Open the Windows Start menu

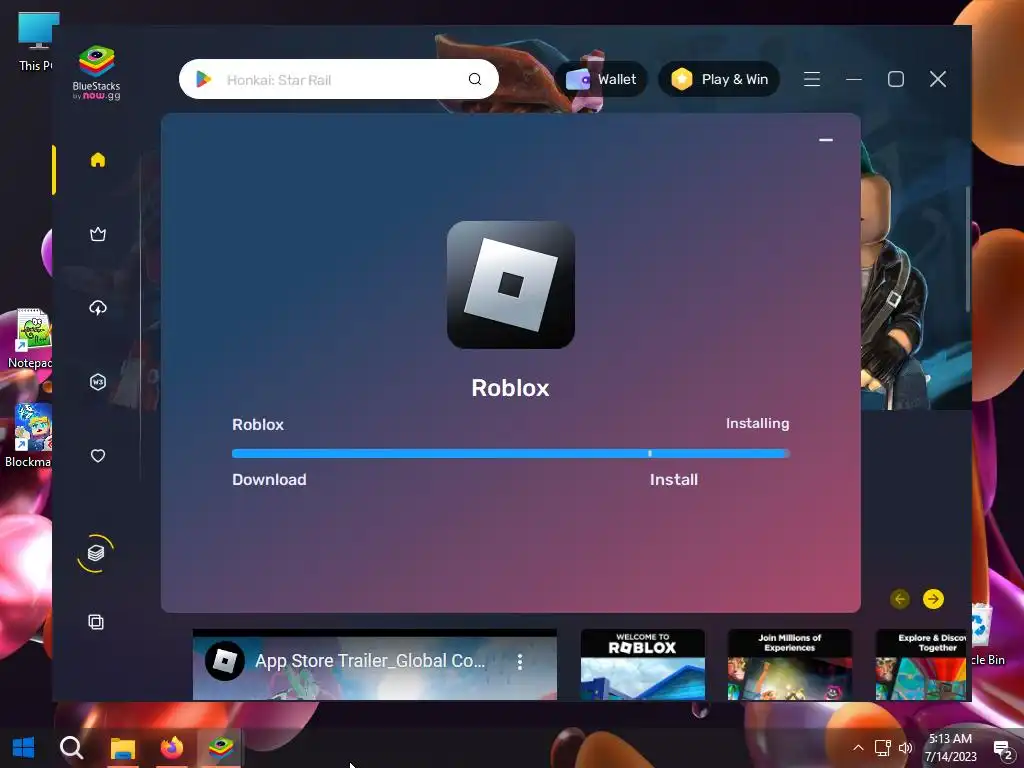tap(24, 748)
